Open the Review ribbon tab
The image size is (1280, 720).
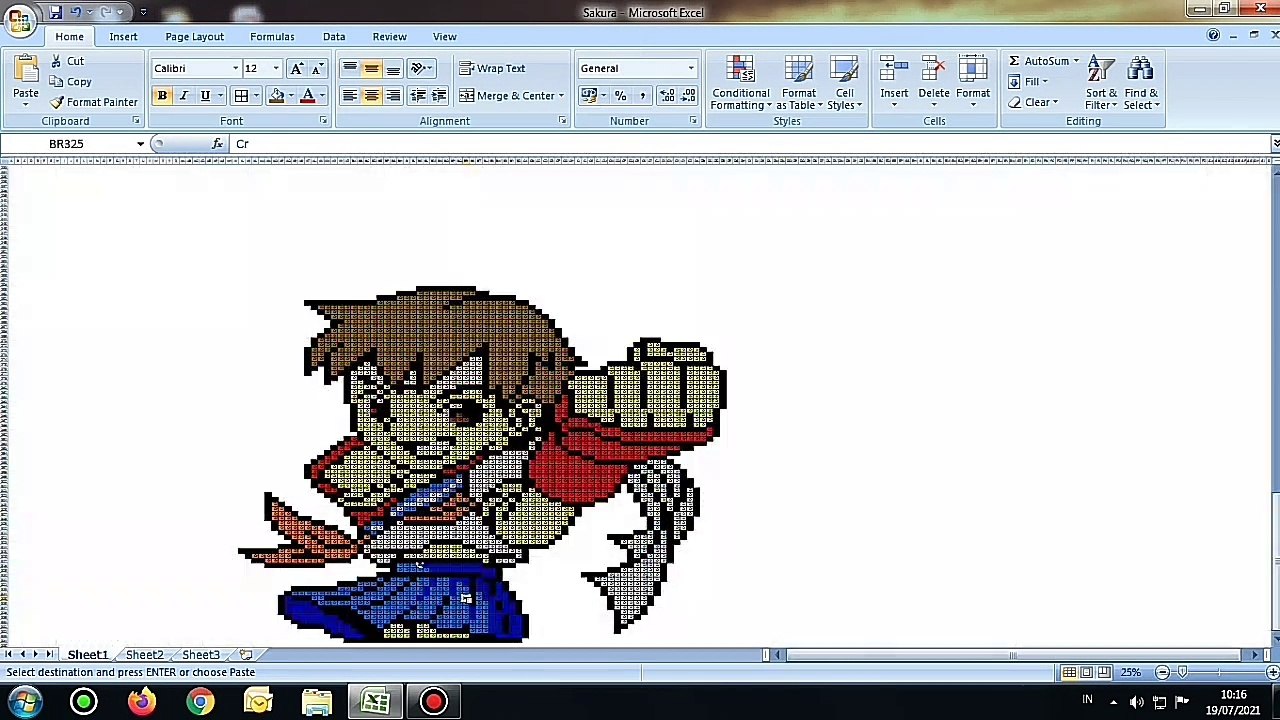coord(390,37)
